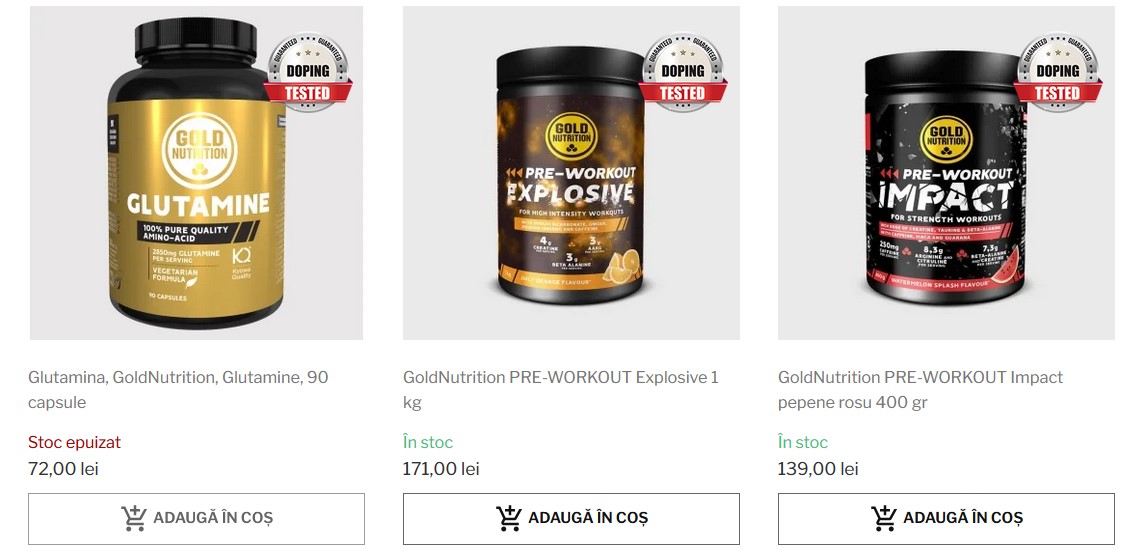
Task: Click the 139,00 lei price
Action: click(x=818, y=469)
